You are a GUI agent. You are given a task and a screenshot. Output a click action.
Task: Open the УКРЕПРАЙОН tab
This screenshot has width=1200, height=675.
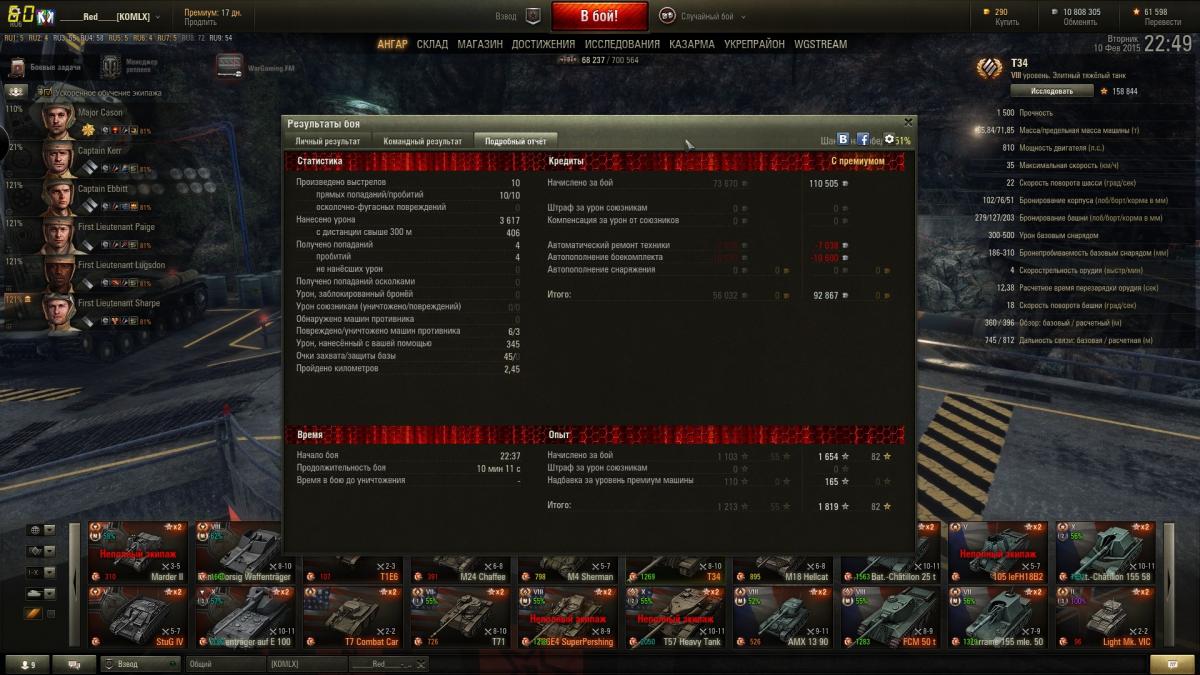754,44
